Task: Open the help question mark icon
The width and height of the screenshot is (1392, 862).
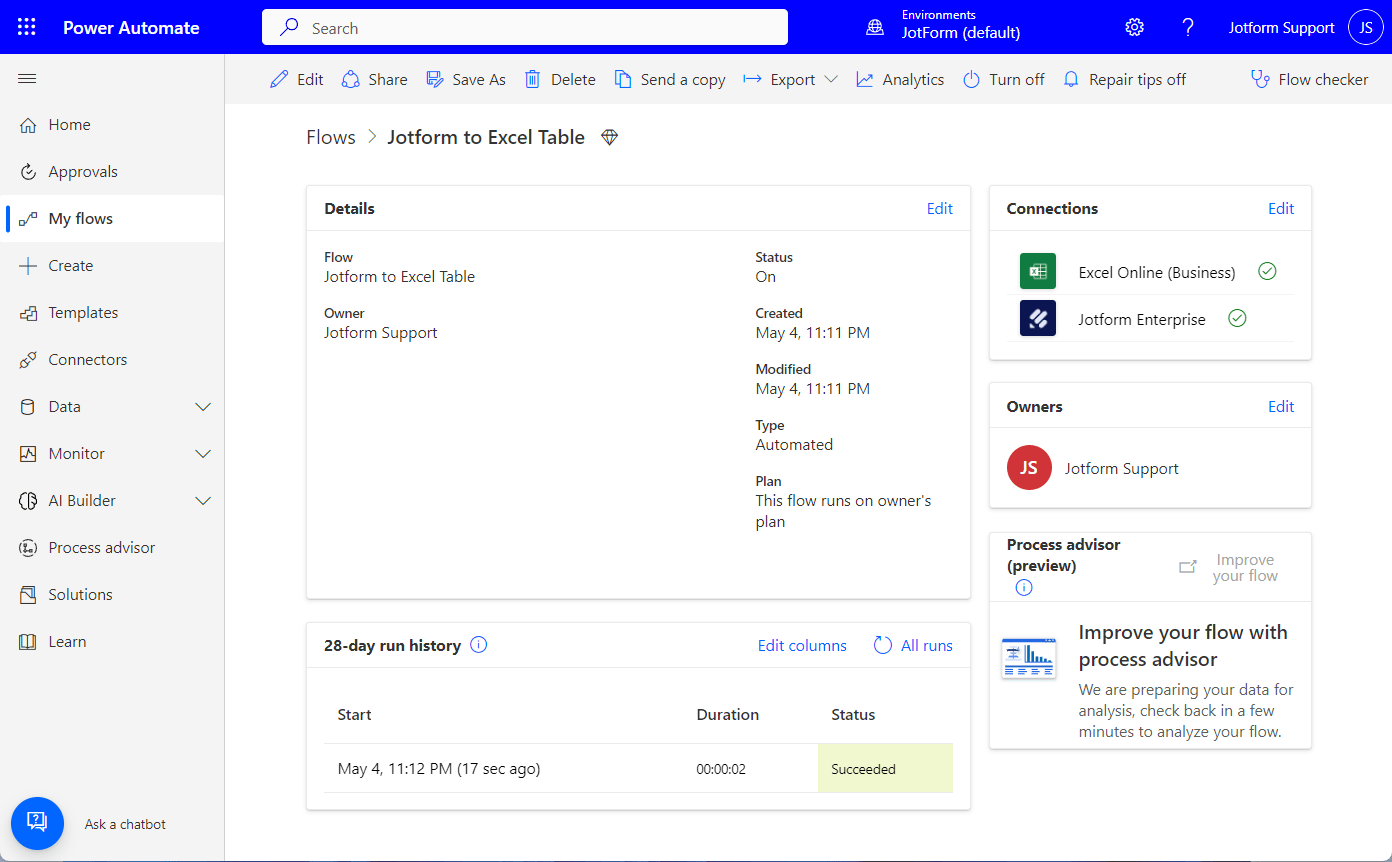Action: click(1188, 27)
